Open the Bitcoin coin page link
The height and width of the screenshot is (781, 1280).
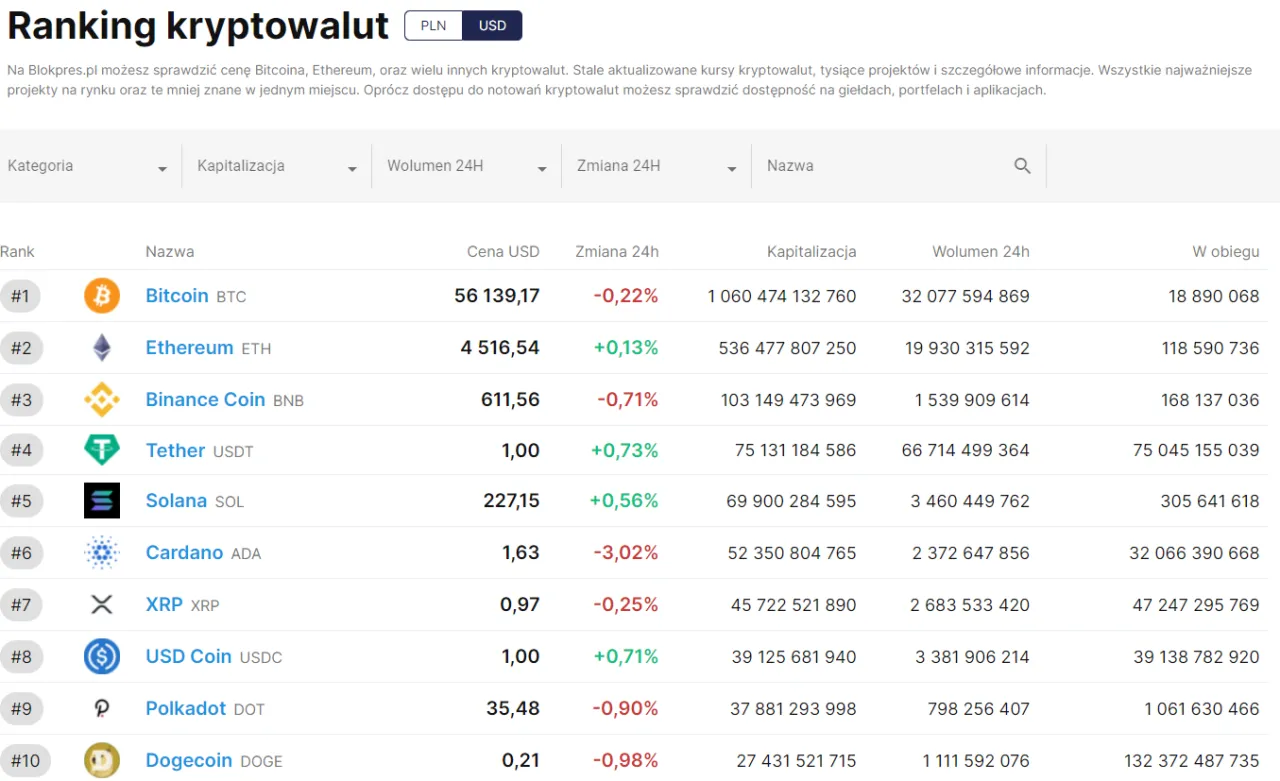[177, 296]
